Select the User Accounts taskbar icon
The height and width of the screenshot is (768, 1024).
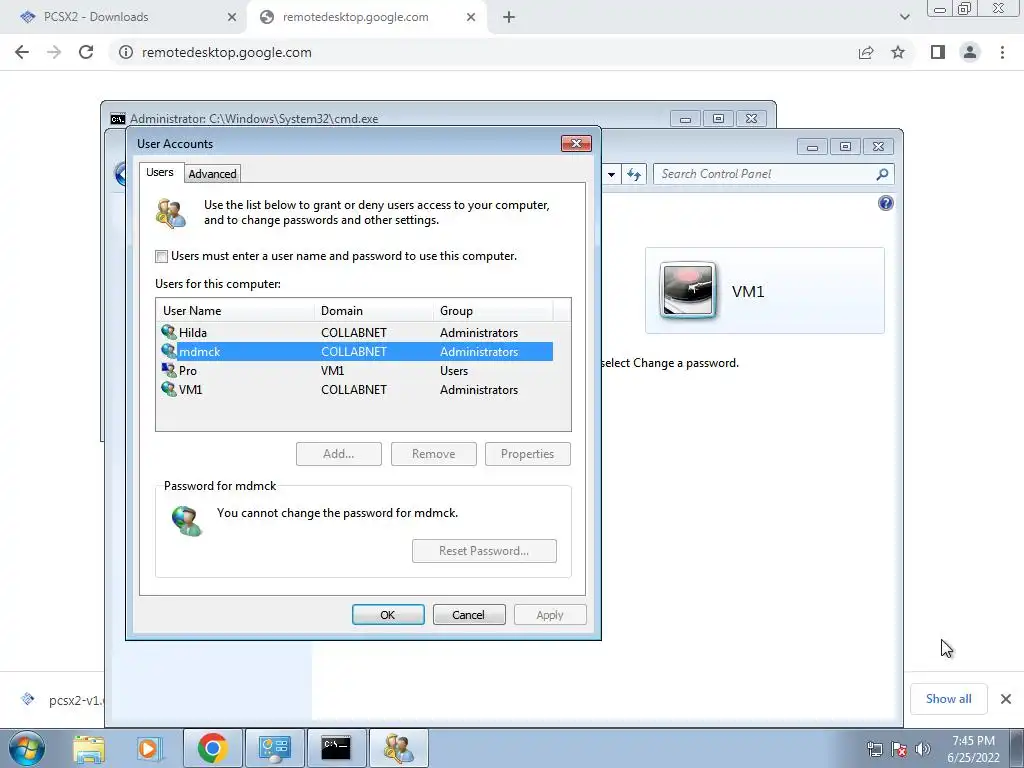point(398,748)
